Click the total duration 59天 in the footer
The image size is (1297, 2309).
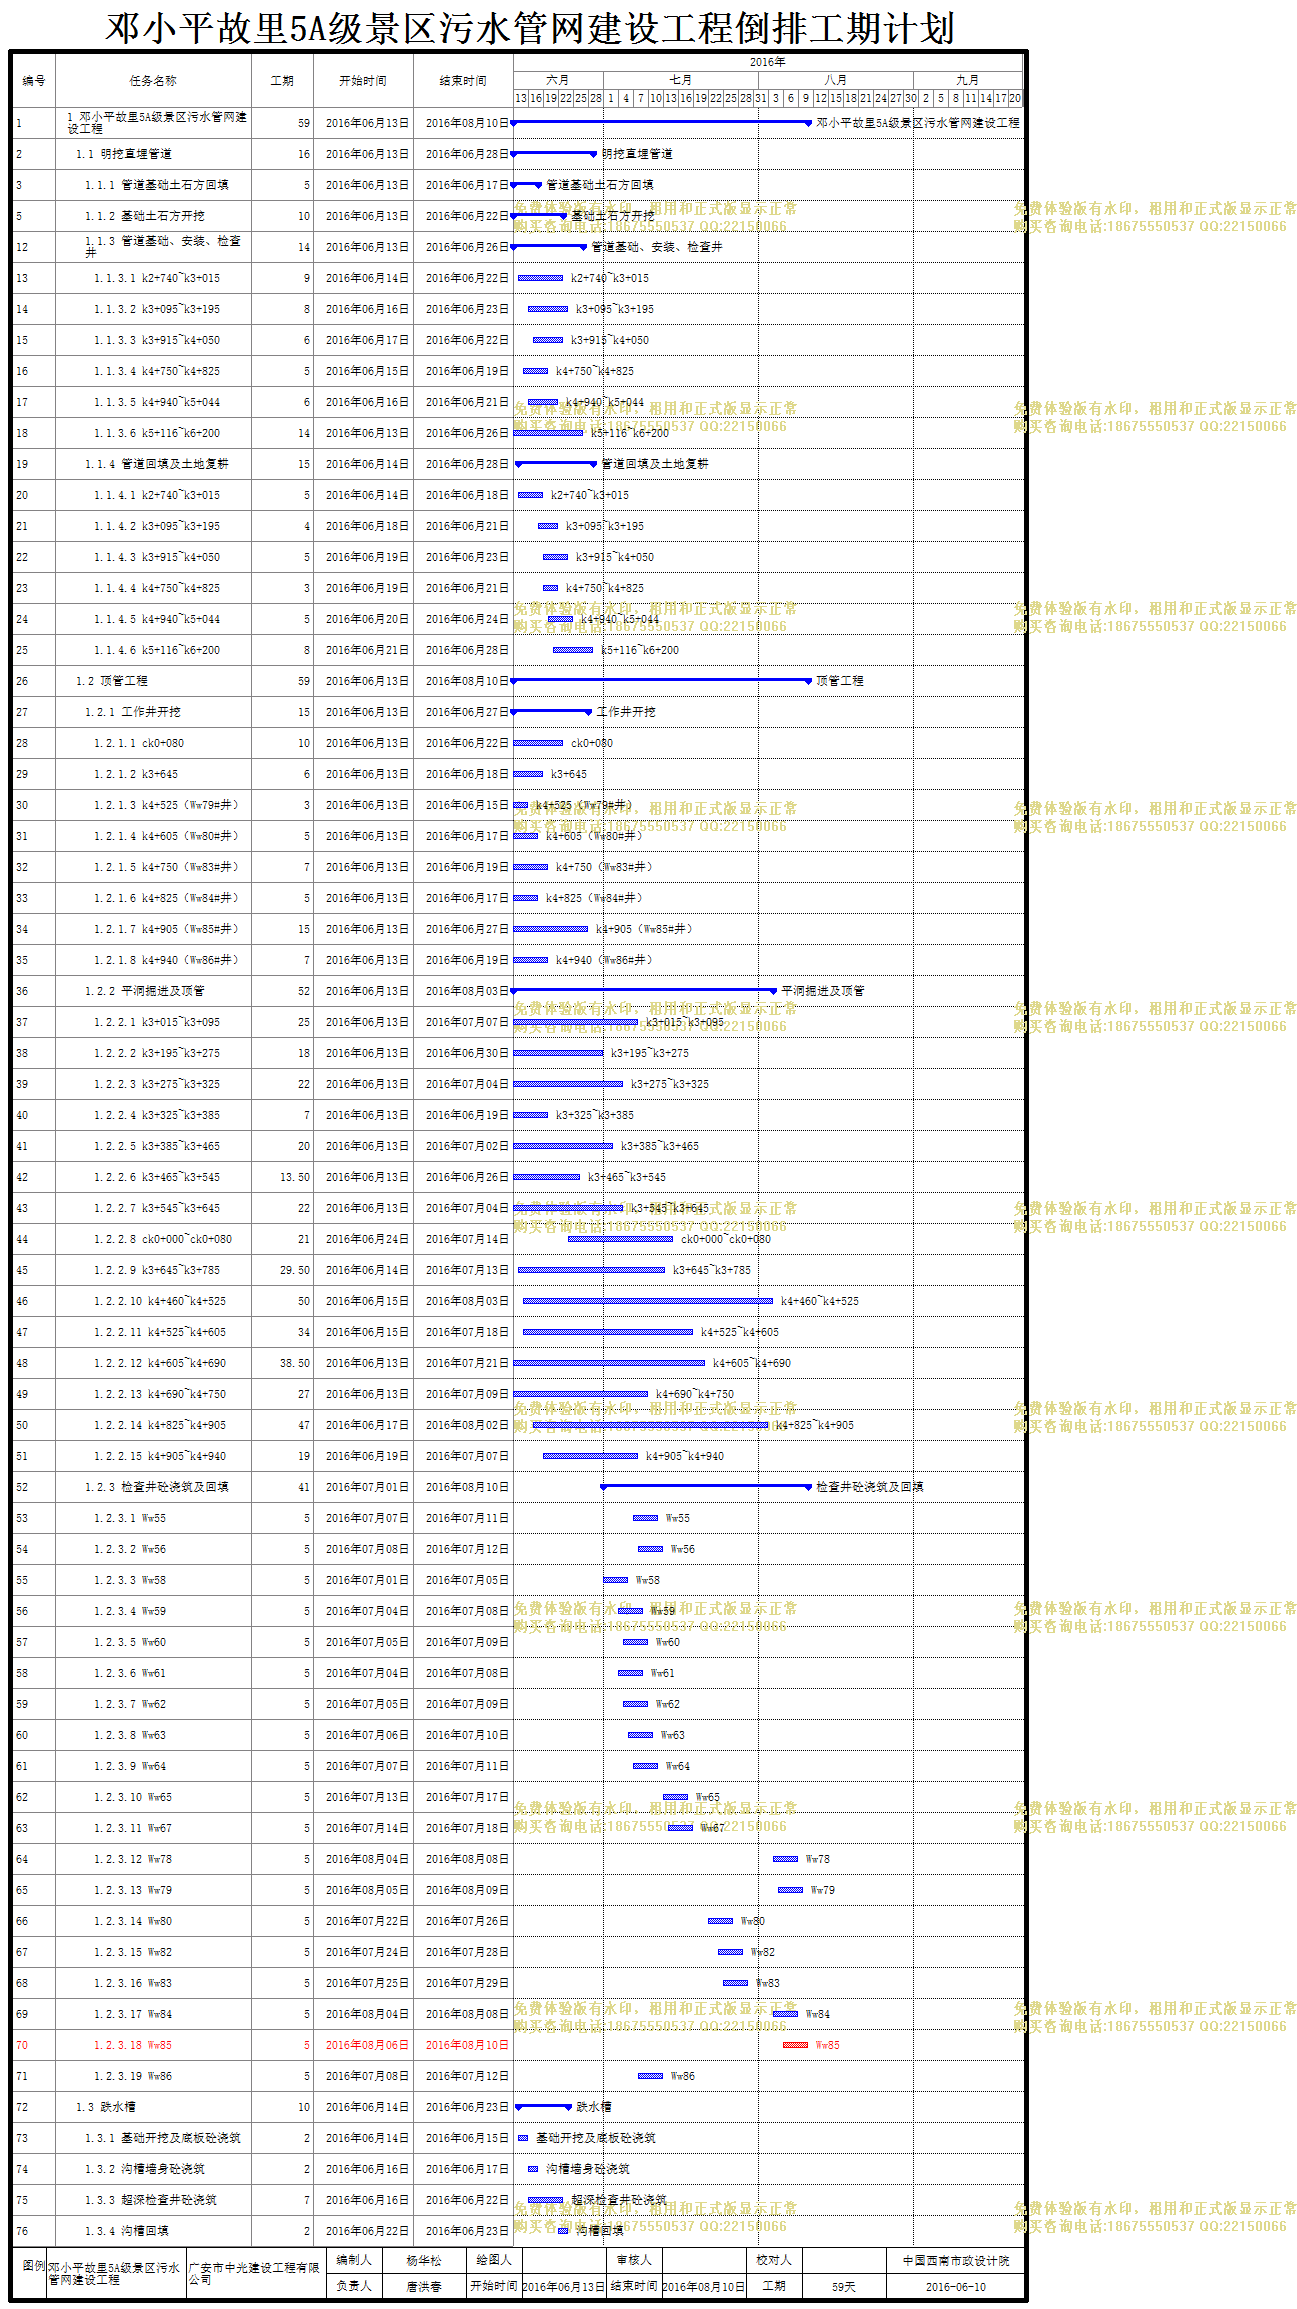click(844, 2286)
